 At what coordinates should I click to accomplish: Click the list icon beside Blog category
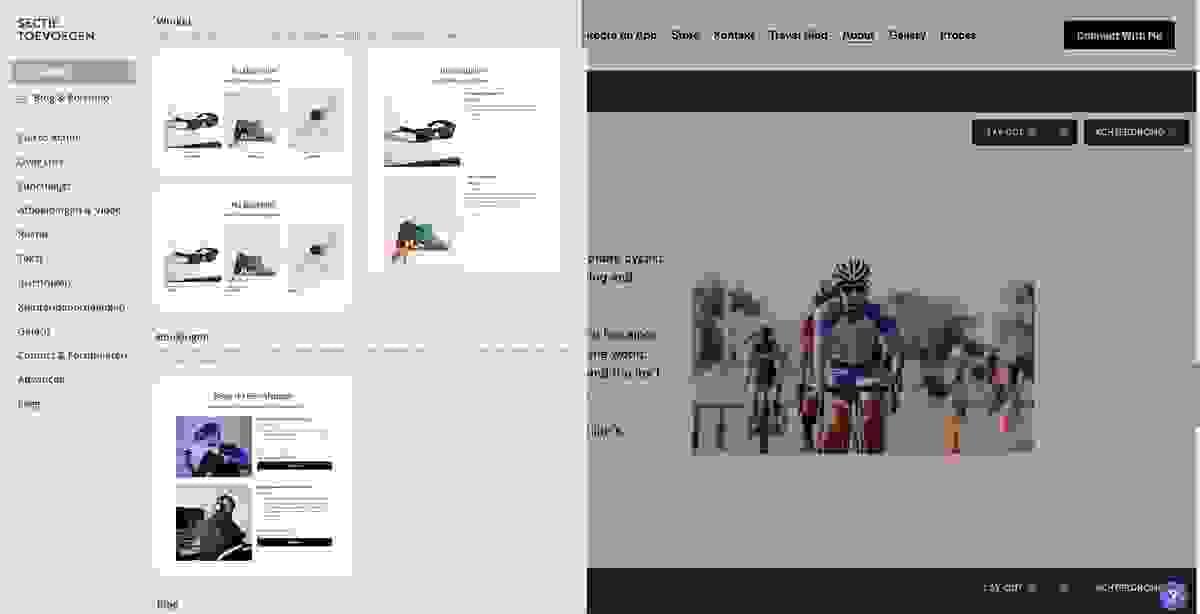pyautogui.click(x=23, y=99)
